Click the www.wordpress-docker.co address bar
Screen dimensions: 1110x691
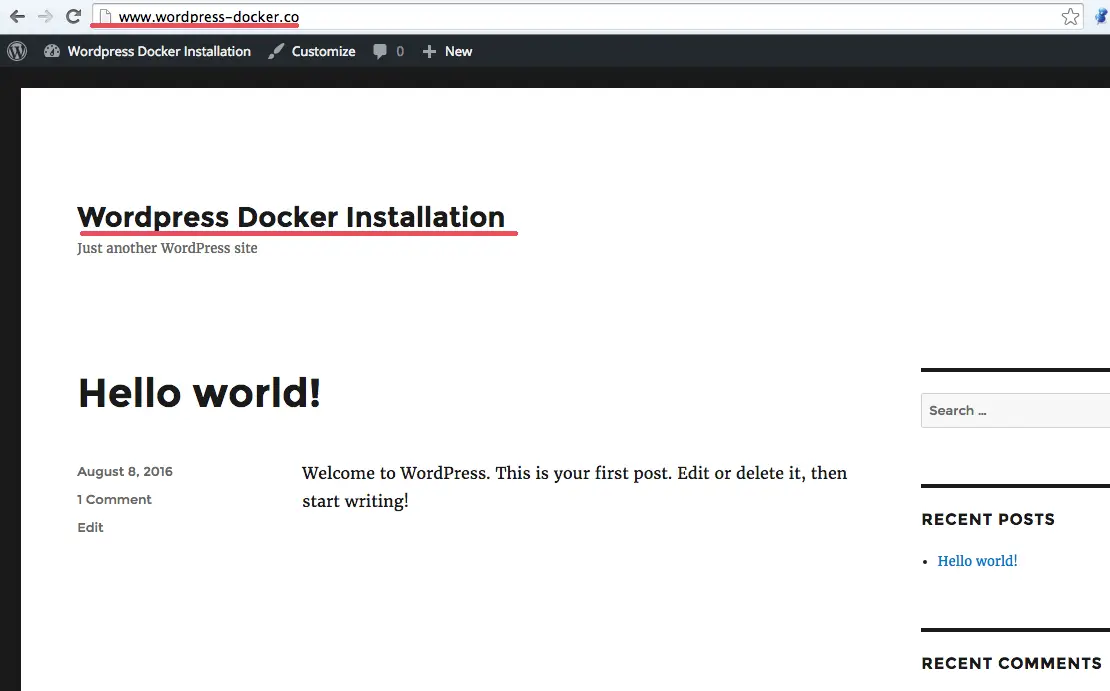click(x=588, y=16)
